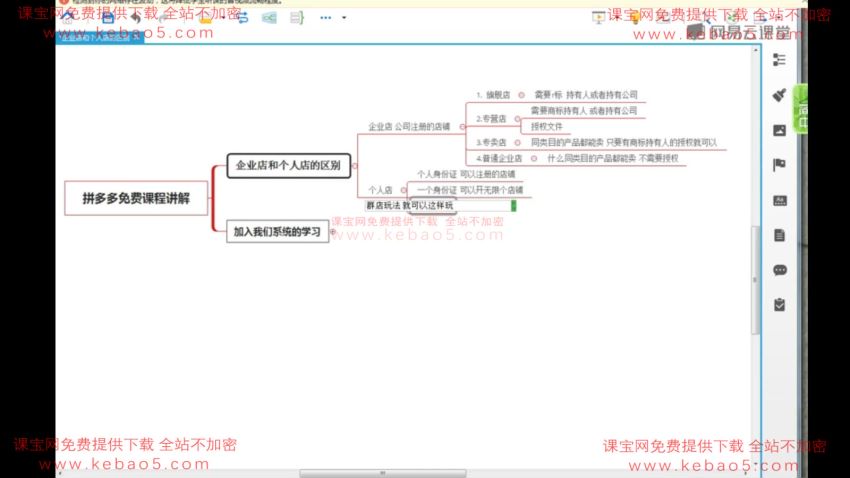Screen dimensions: 850x478
Task: Click inside the 群店玩法 就可以这样玩 edit field
Action: (440, 206)
